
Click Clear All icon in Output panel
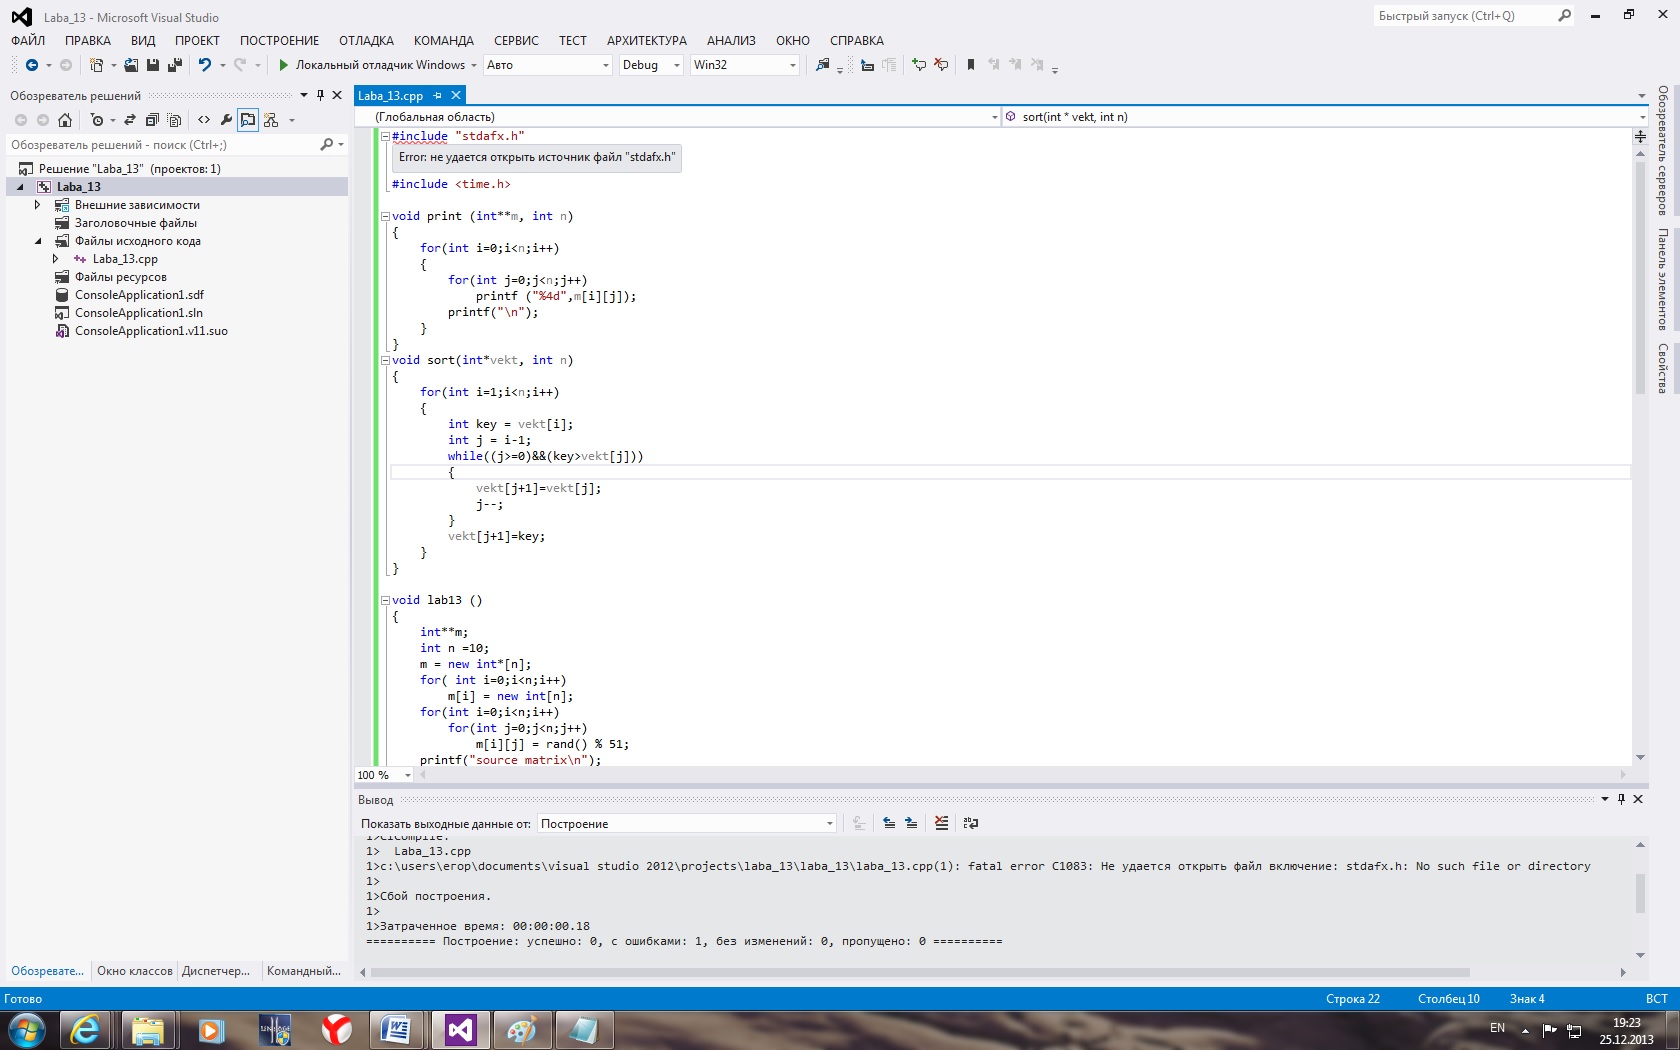[x=941, y=823]
